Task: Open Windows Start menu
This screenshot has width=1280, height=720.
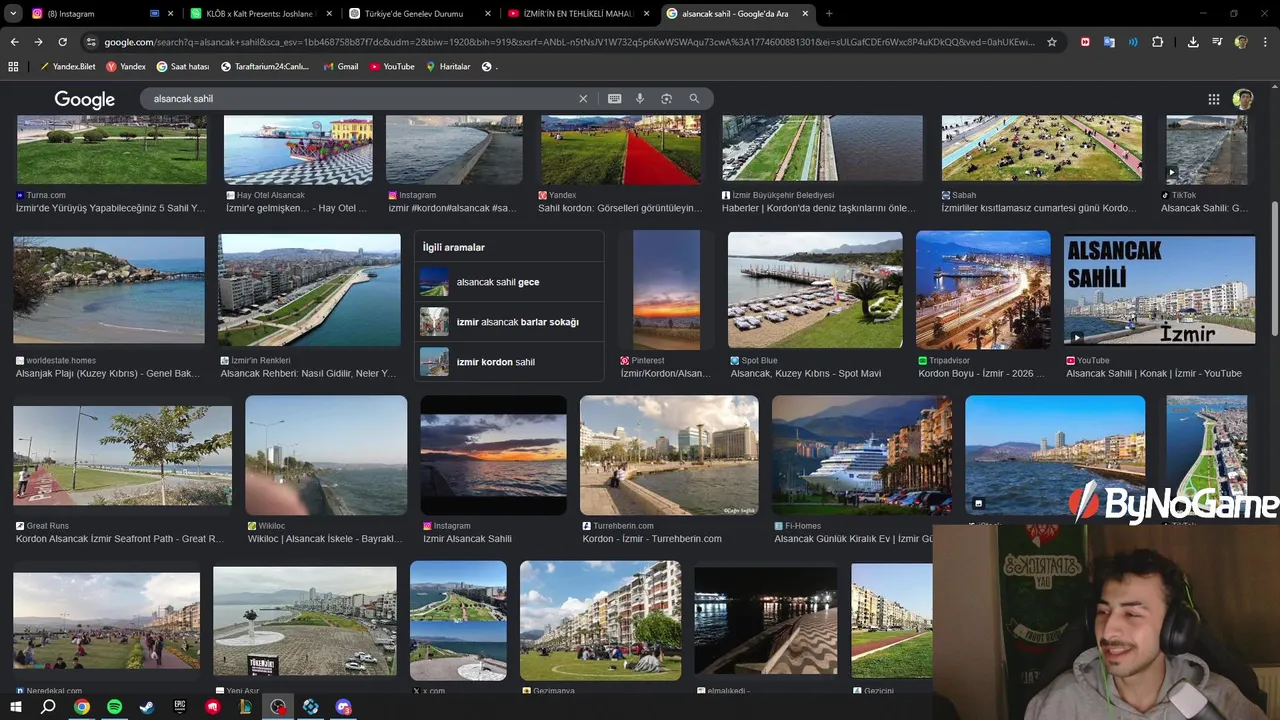Action: pos(16,707)
